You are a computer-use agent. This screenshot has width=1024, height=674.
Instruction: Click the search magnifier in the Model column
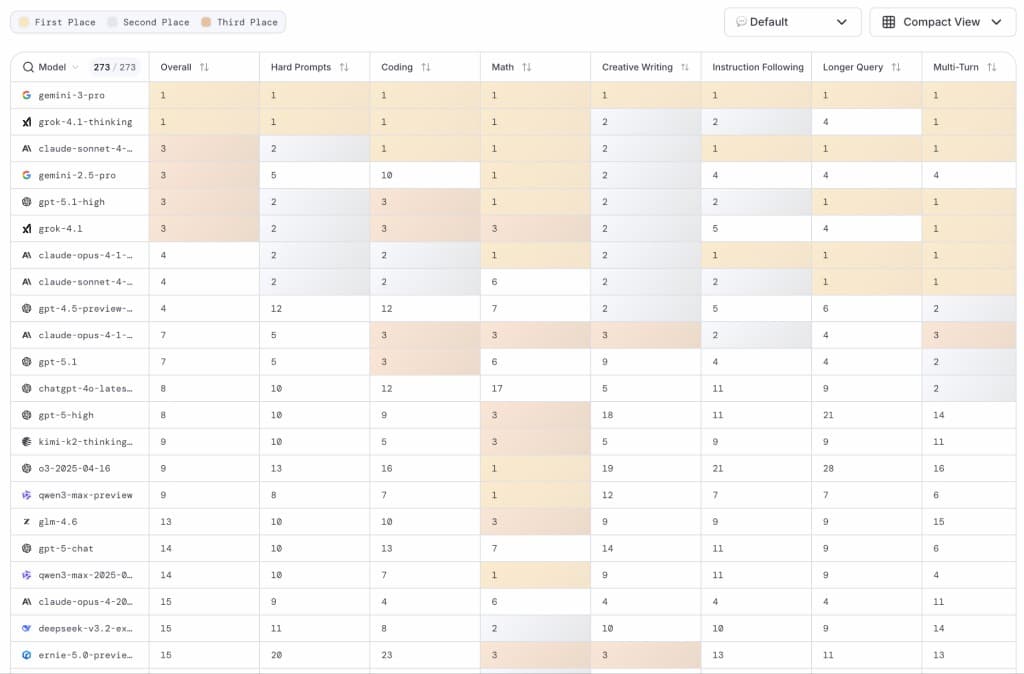pyautogui.click(x=28, y=67)
